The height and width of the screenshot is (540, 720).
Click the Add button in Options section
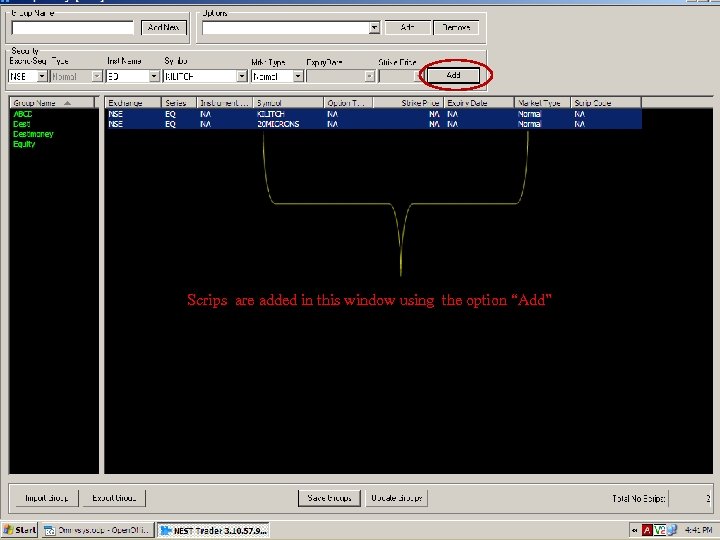coord(407,28)
